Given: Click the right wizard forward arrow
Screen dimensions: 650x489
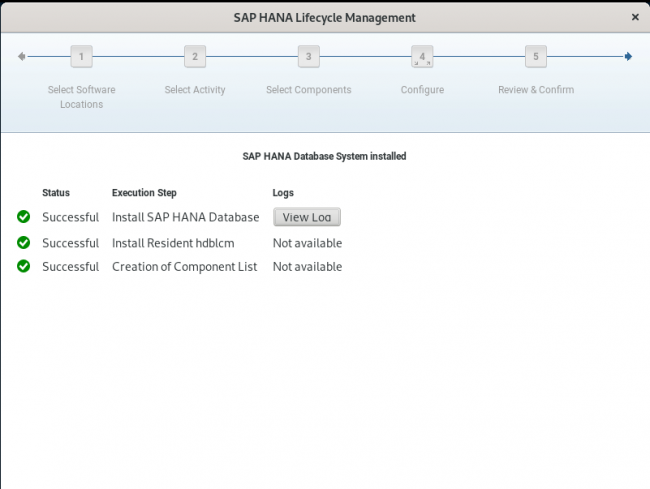Looking at the screenshot, I should [x=628, y=56].
